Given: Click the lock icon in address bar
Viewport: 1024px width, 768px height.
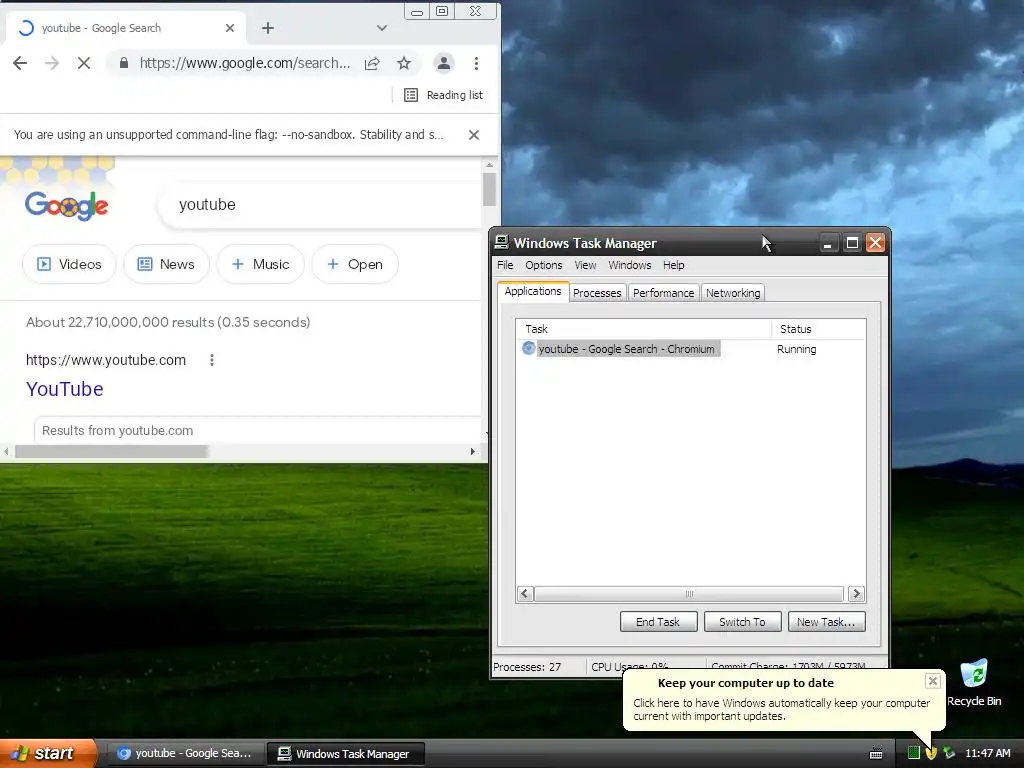Looking at the screenshot, I should click(x=123, y=63).
